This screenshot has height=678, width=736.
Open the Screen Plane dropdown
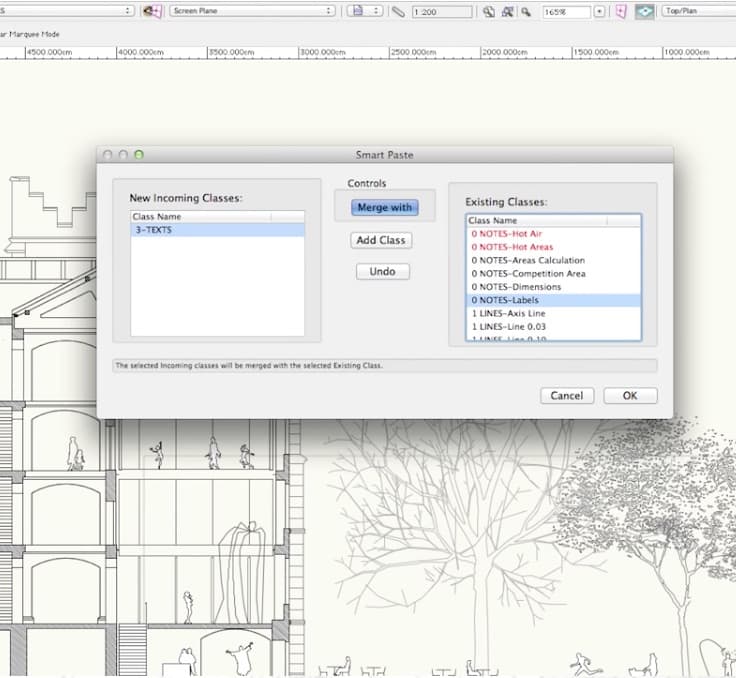pyautogui.click(x=252, y=11)
